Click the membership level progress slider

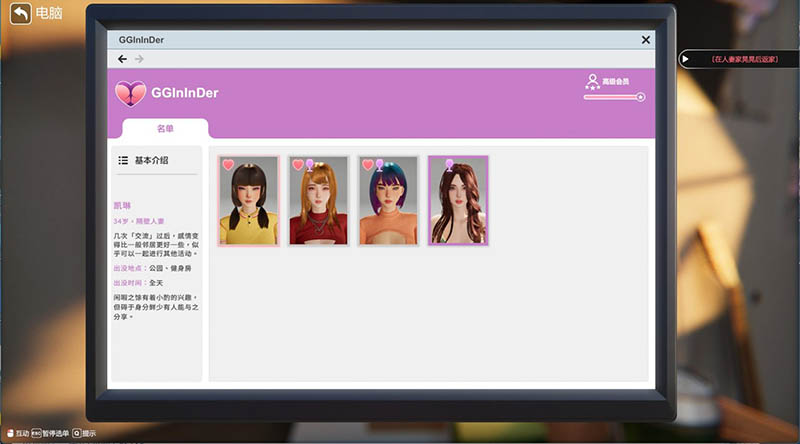click(614, 97)
